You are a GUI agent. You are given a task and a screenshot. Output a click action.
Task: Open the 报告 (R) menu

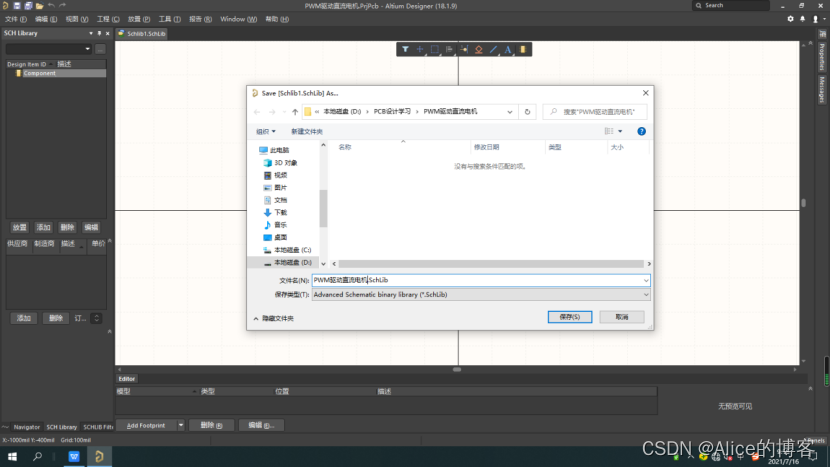(x=200, y=19)
